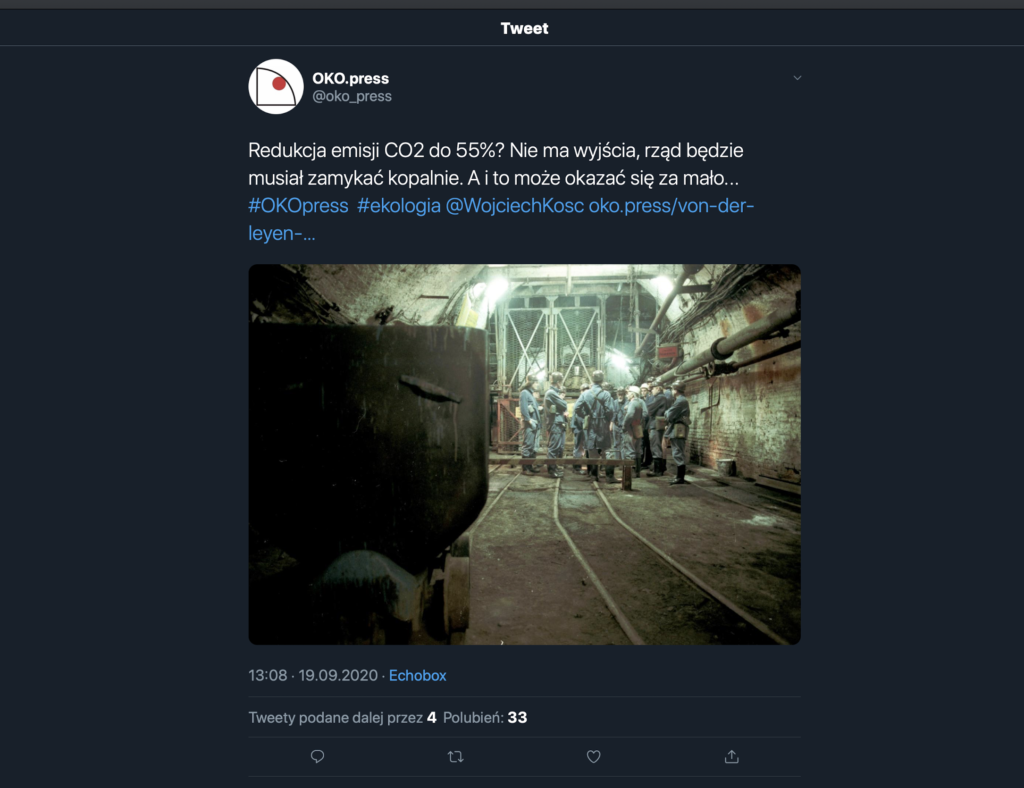
Task: Follow the oko.press/von-der-leyen article link
Action: click(671, 205)
